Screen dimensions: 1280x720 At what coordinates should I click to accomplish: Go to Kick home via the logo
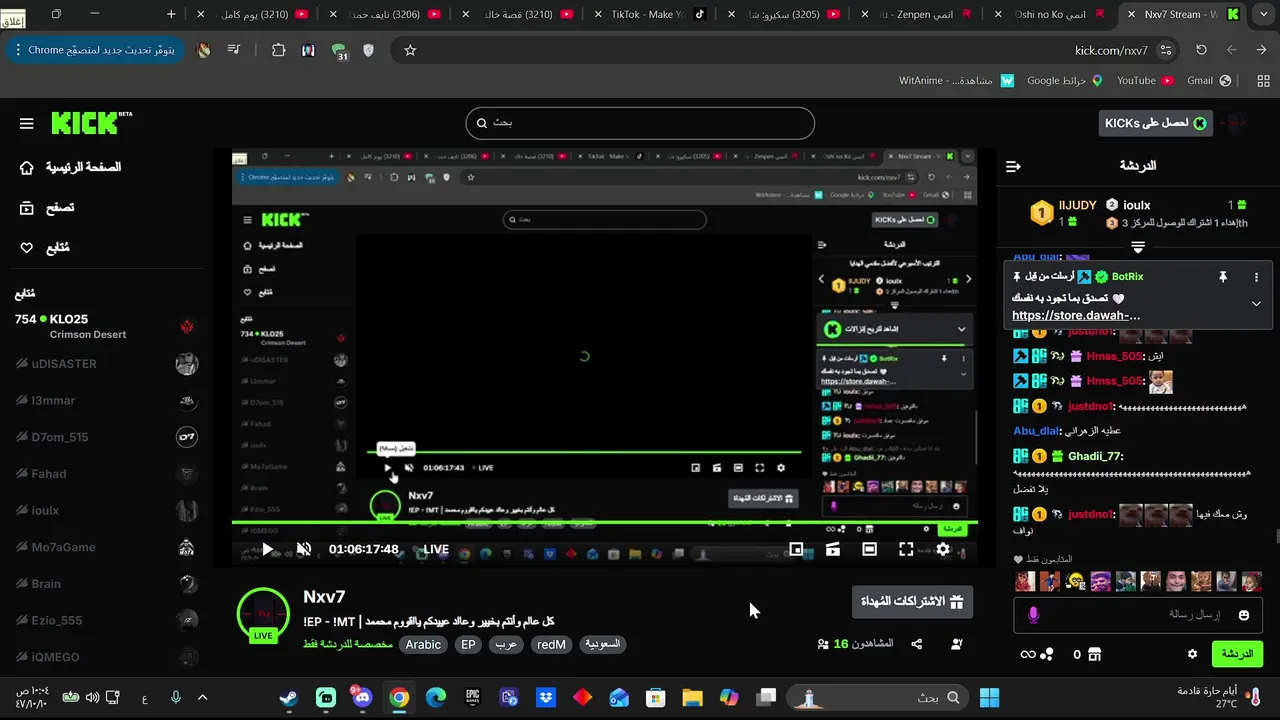point(90,123)
